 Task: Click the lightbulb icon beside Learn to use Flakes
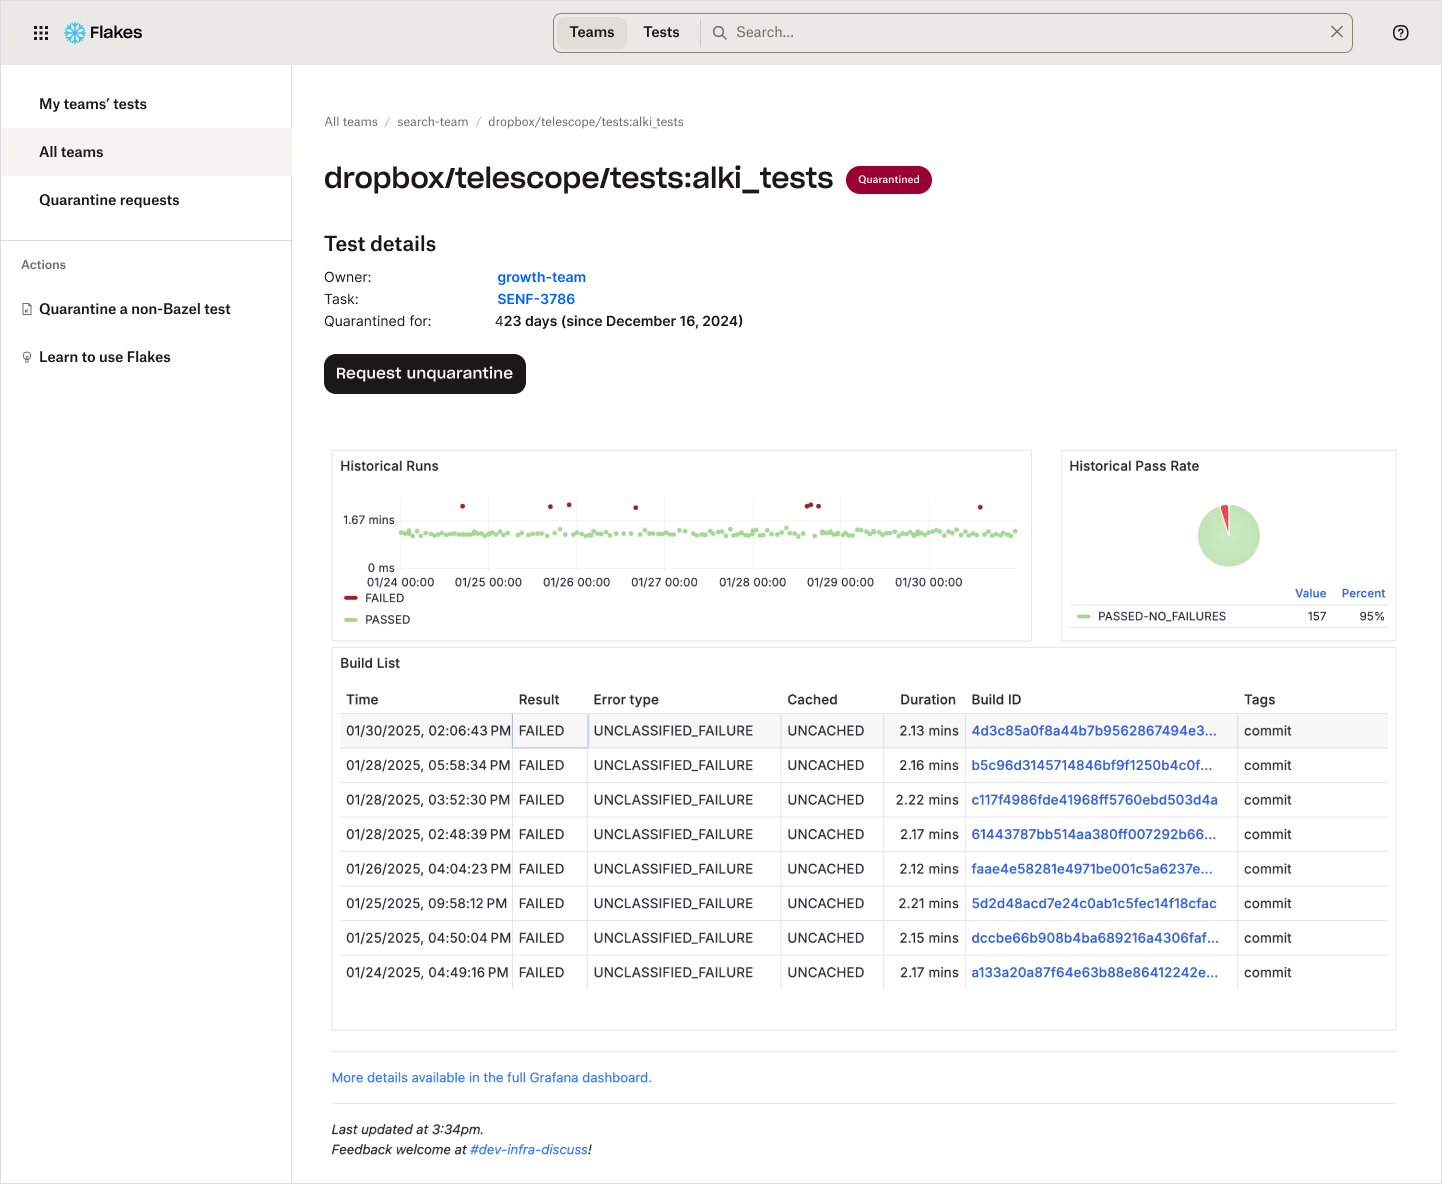(x=27, y=357)
